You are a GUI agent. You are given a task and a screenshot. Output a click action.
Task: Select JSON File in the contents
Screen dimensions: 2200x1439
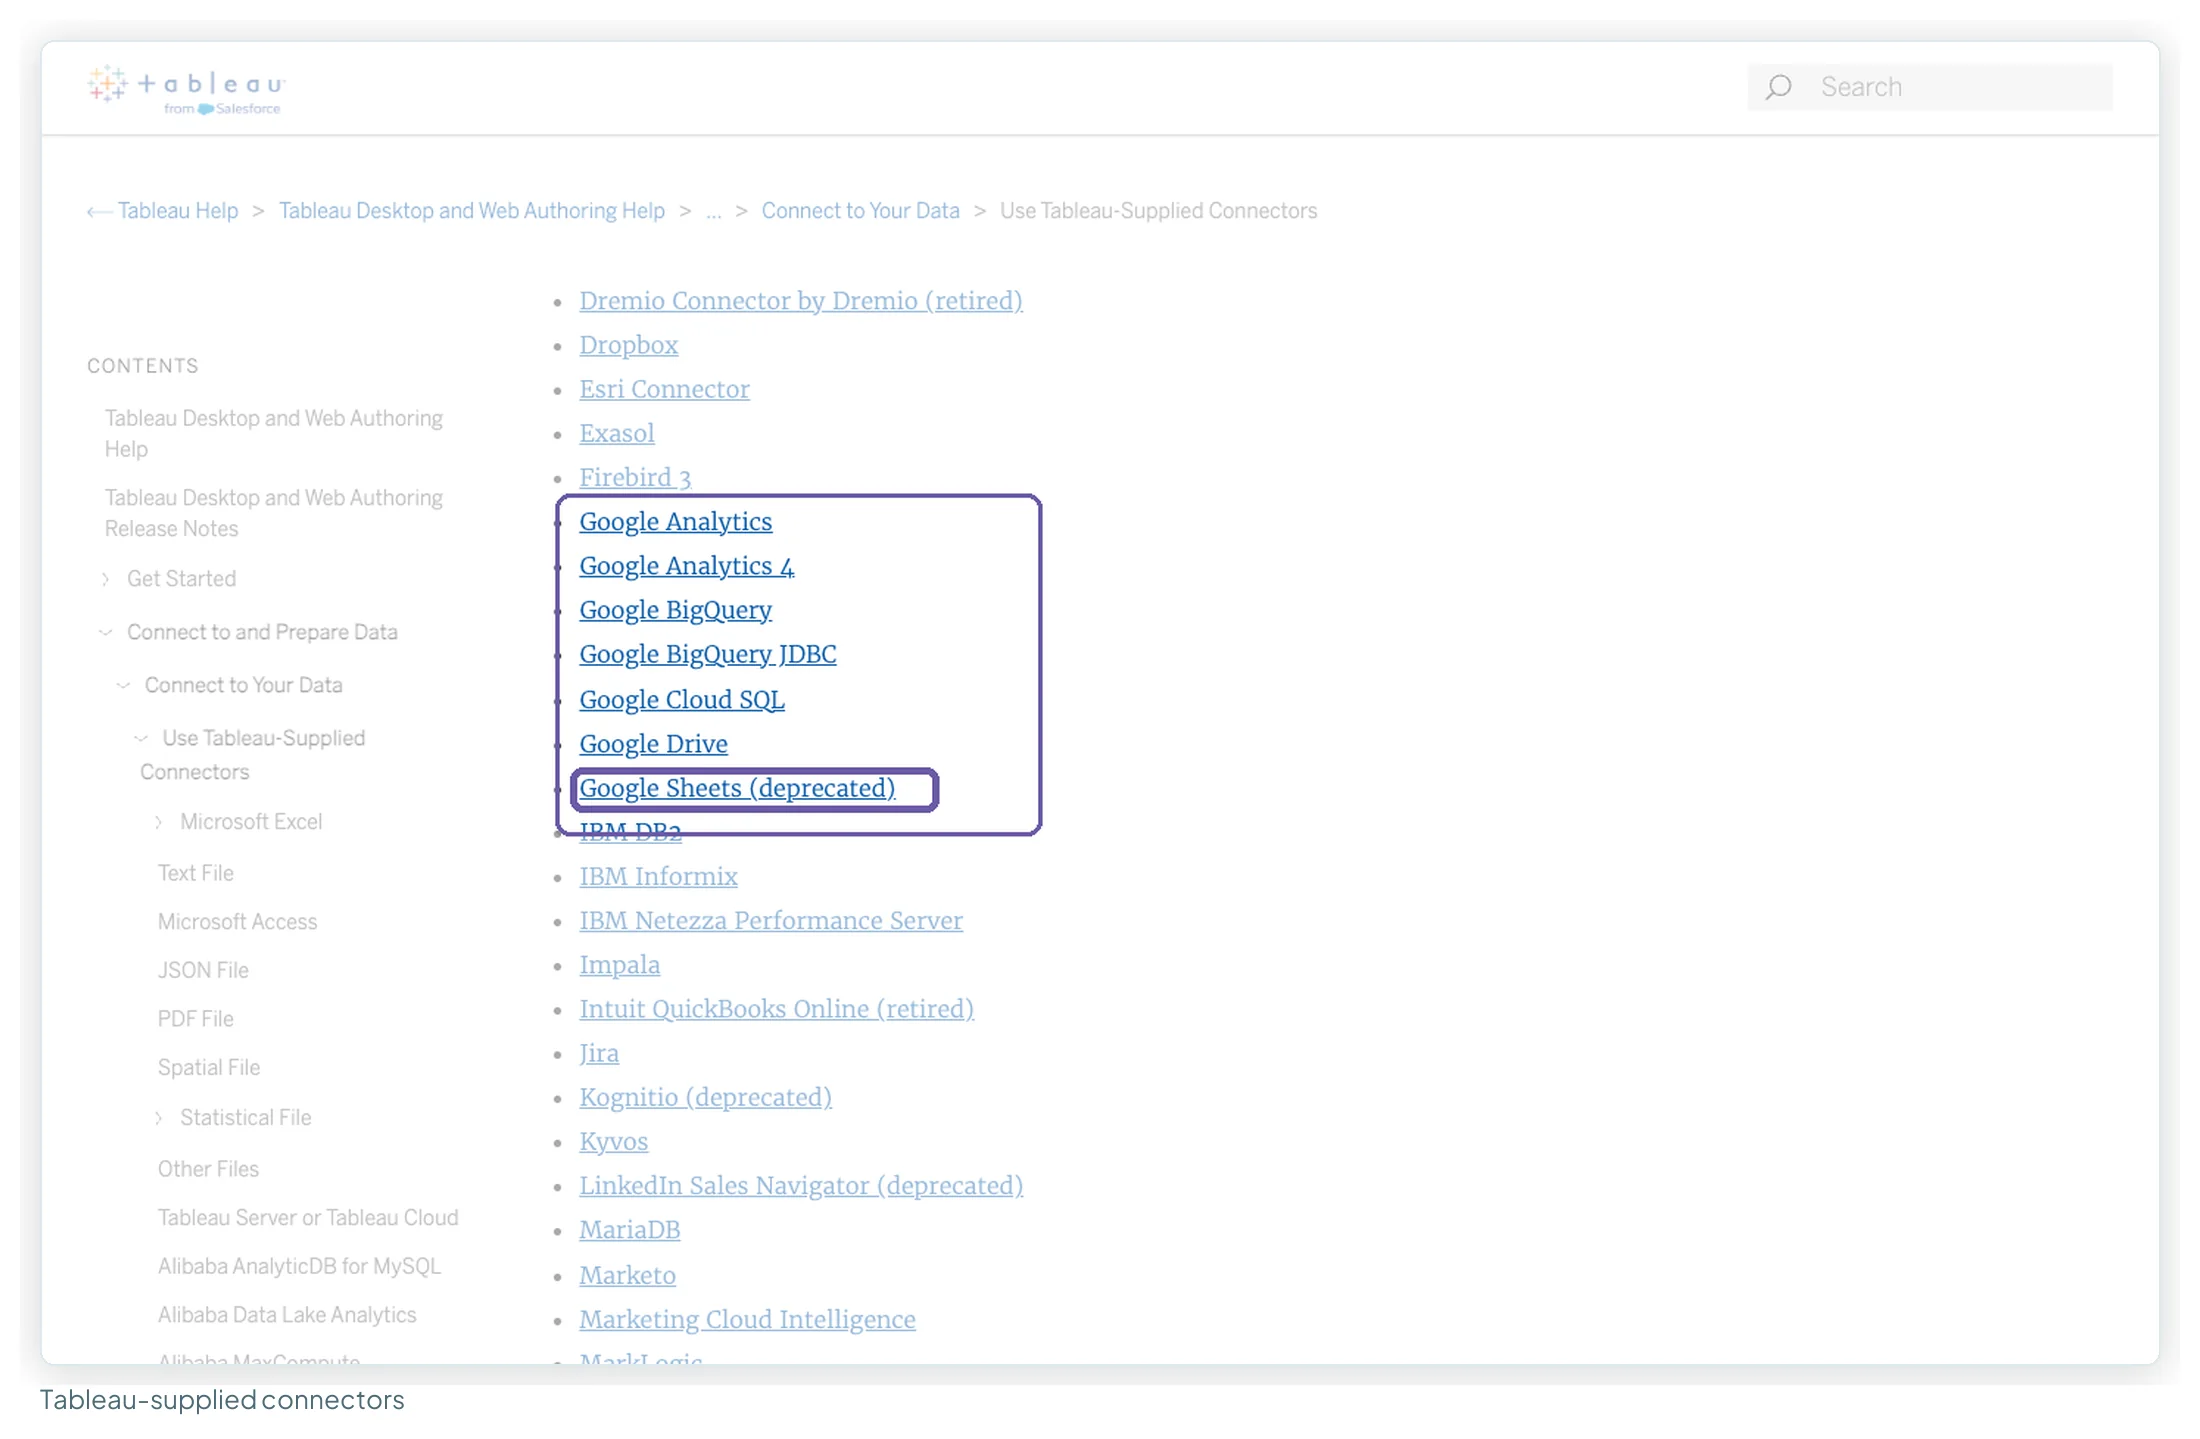click(x=203, y=970)
